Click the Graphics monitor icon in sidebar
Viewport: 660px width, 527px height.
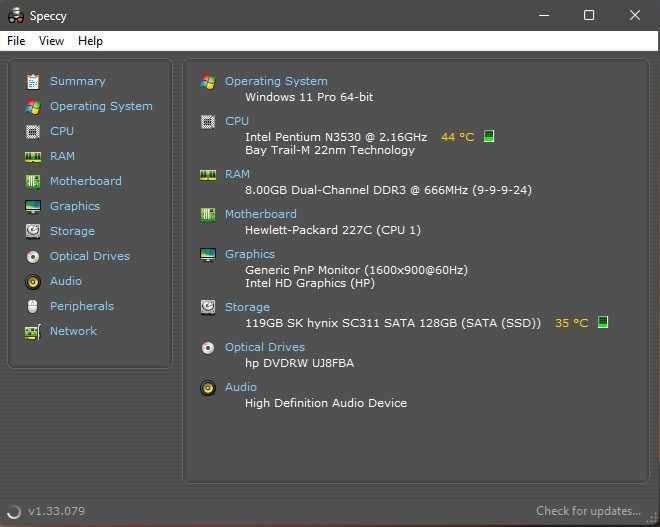(x=33, y=207)
